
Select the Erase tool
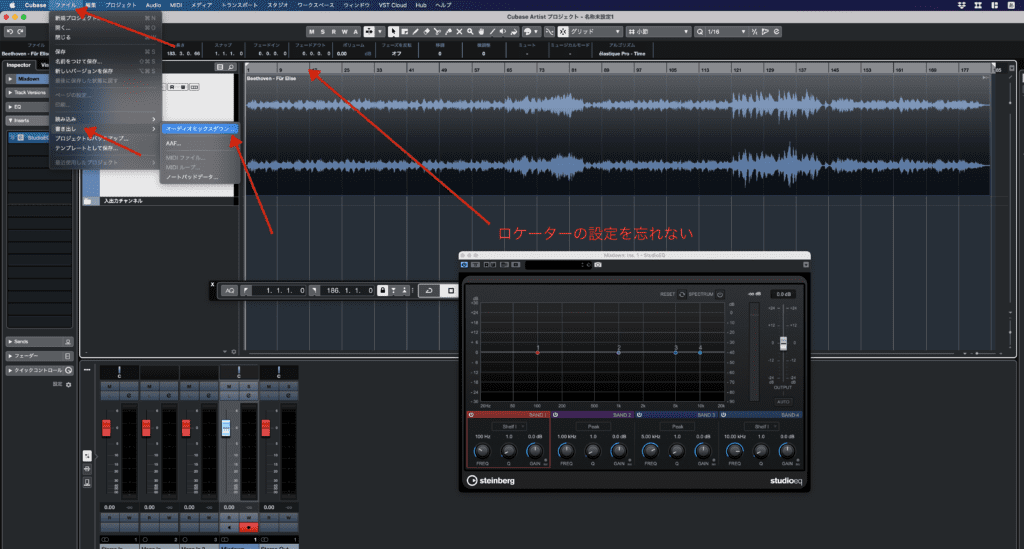[x=426, y=31]
